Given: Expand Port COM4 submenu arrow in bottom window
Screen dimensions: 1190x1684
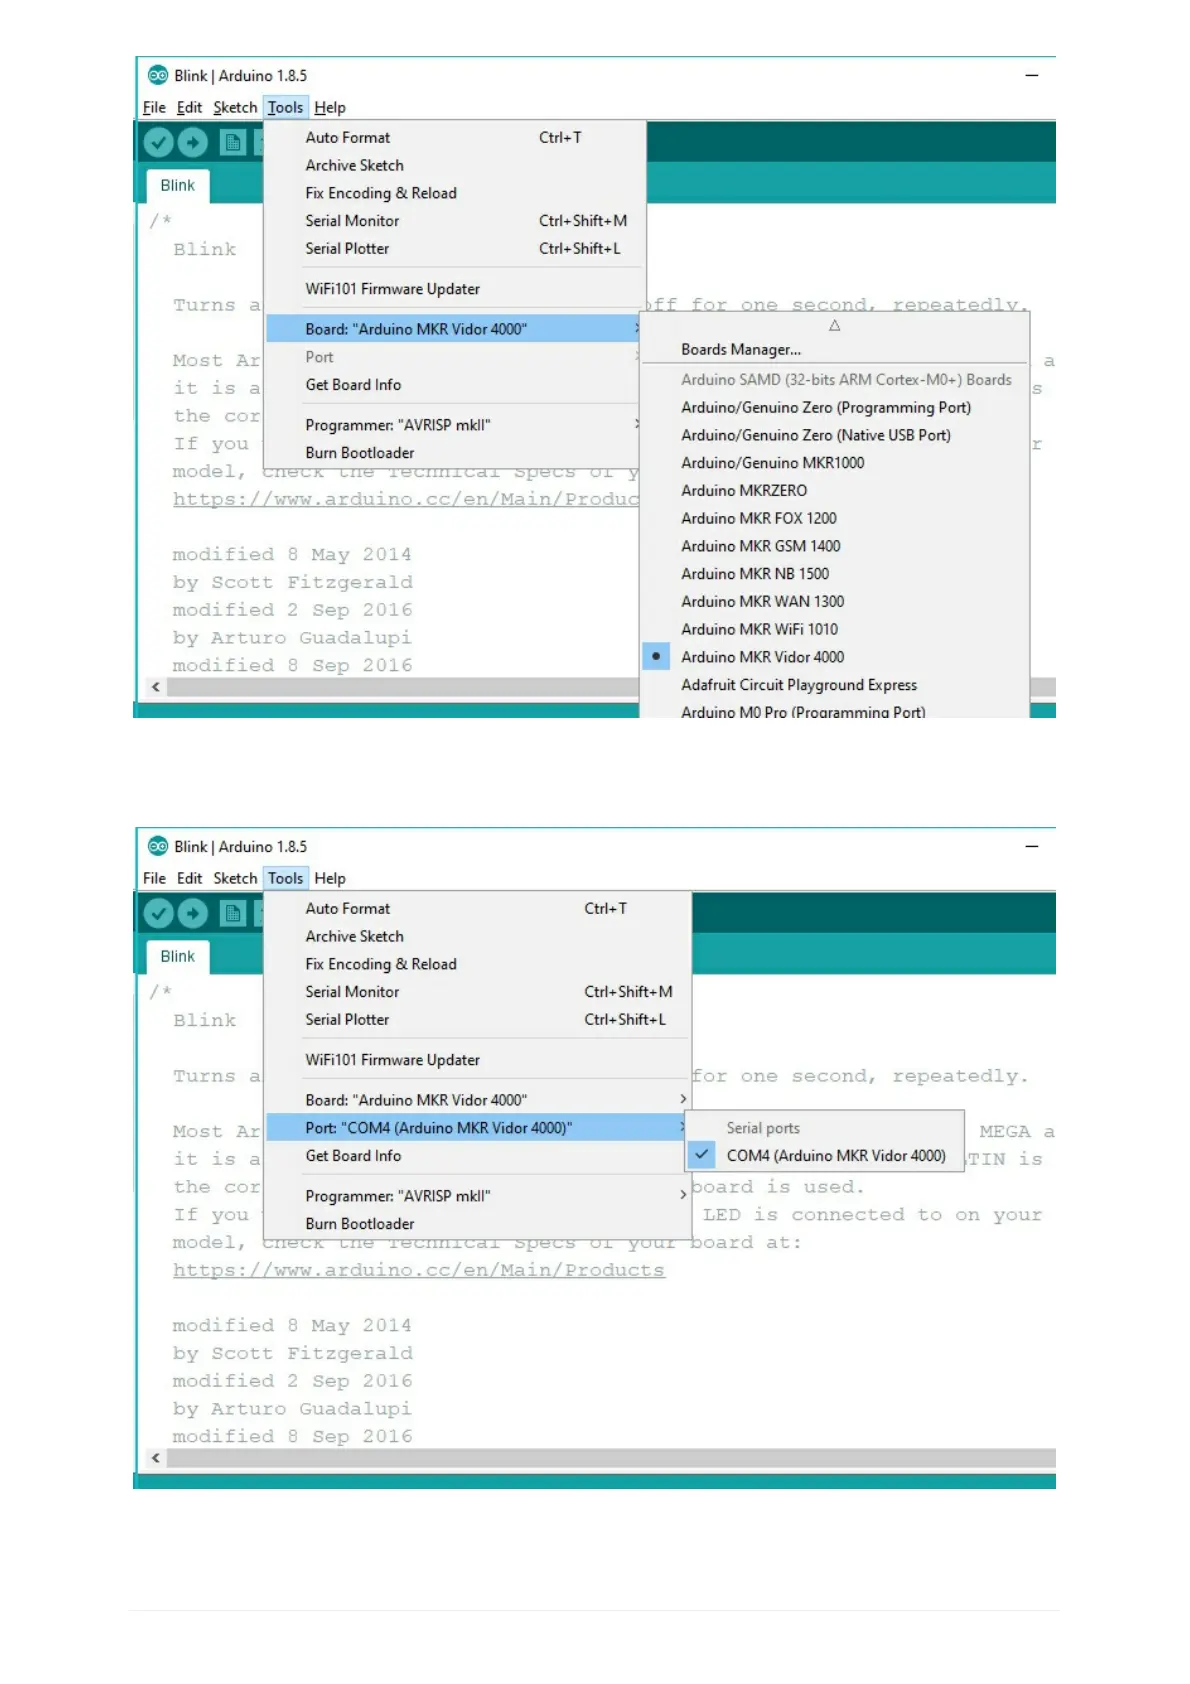Looking at the screenshot, I should point(682,1127).
